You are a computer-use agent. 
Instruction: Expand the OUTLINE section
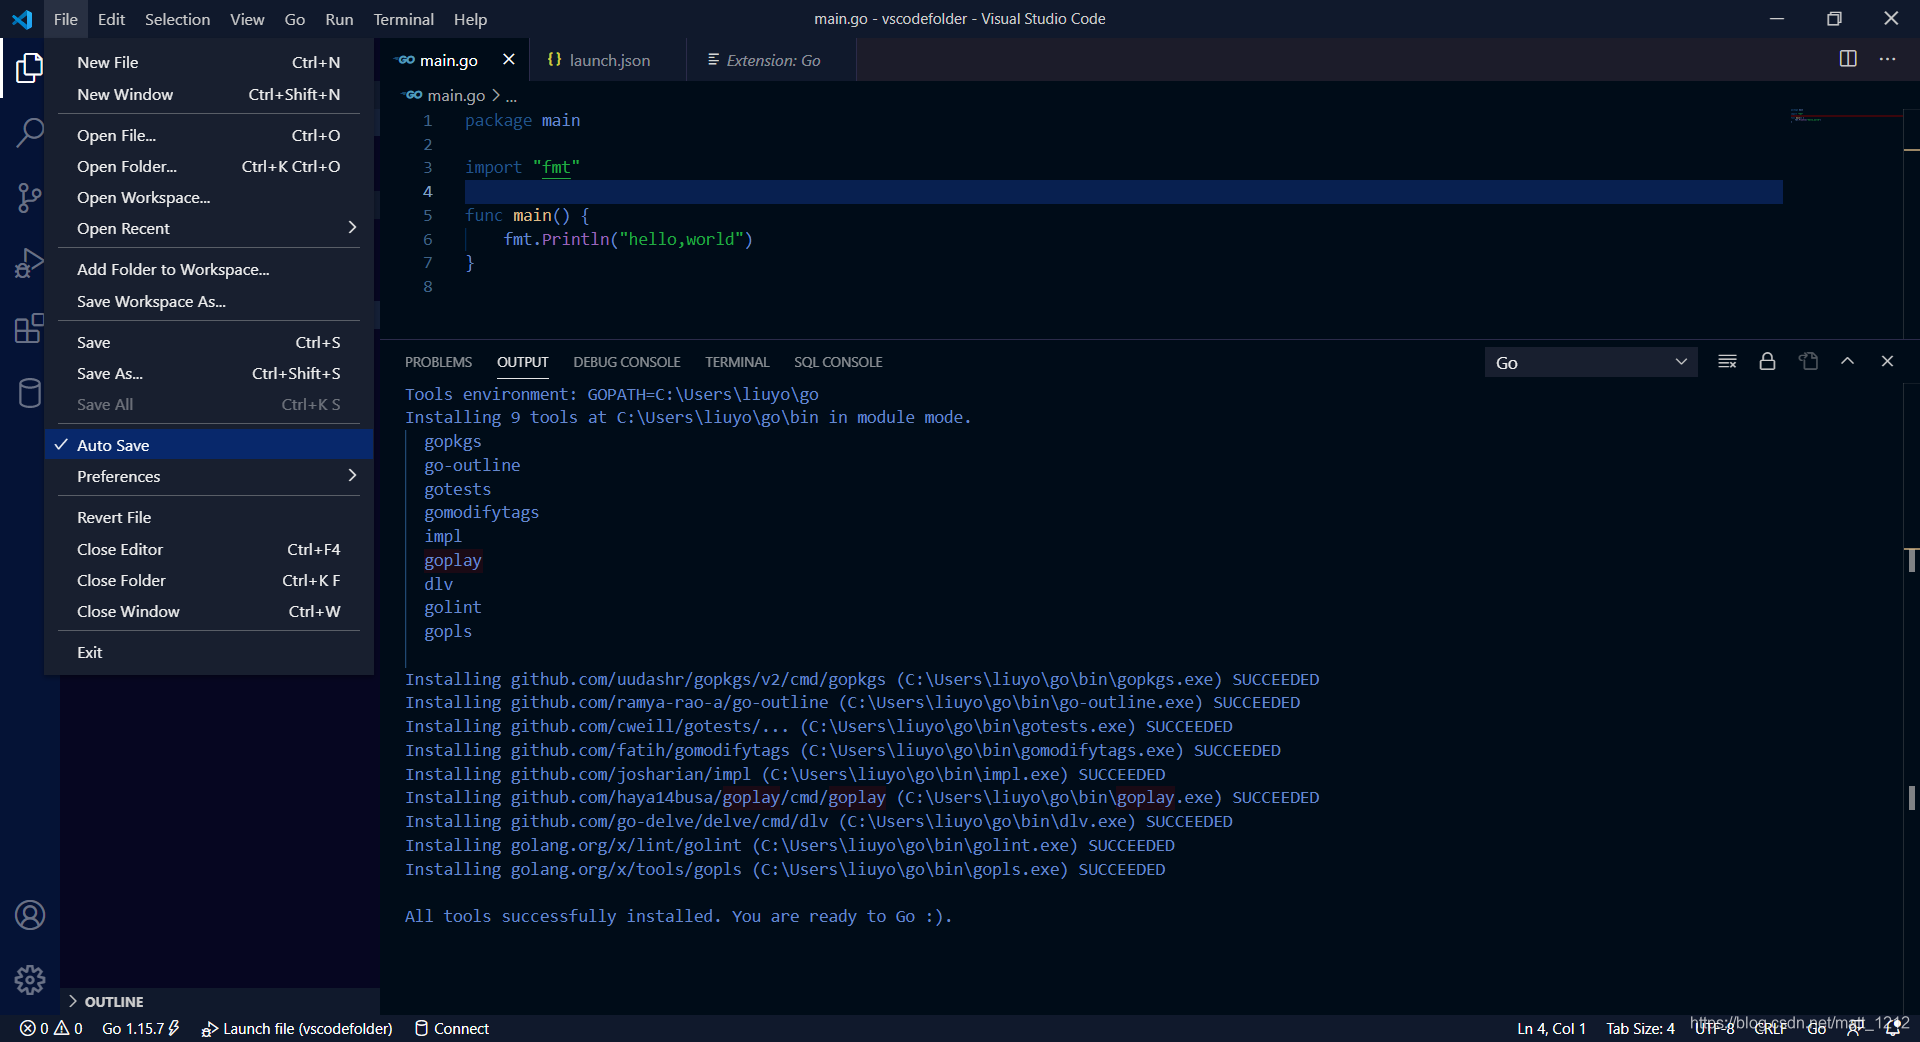(x=220, y=1001)
